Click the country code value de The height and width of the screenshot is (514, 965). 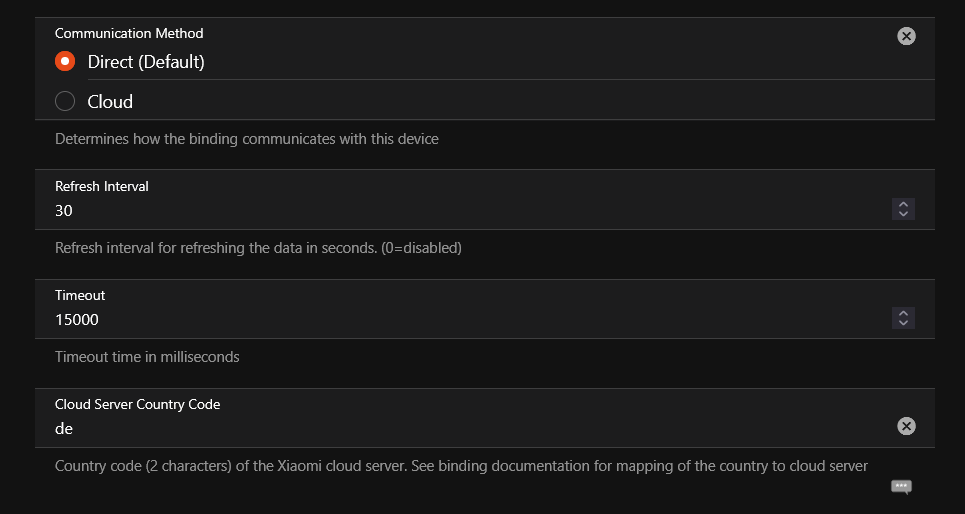click(x=64, y=428)
